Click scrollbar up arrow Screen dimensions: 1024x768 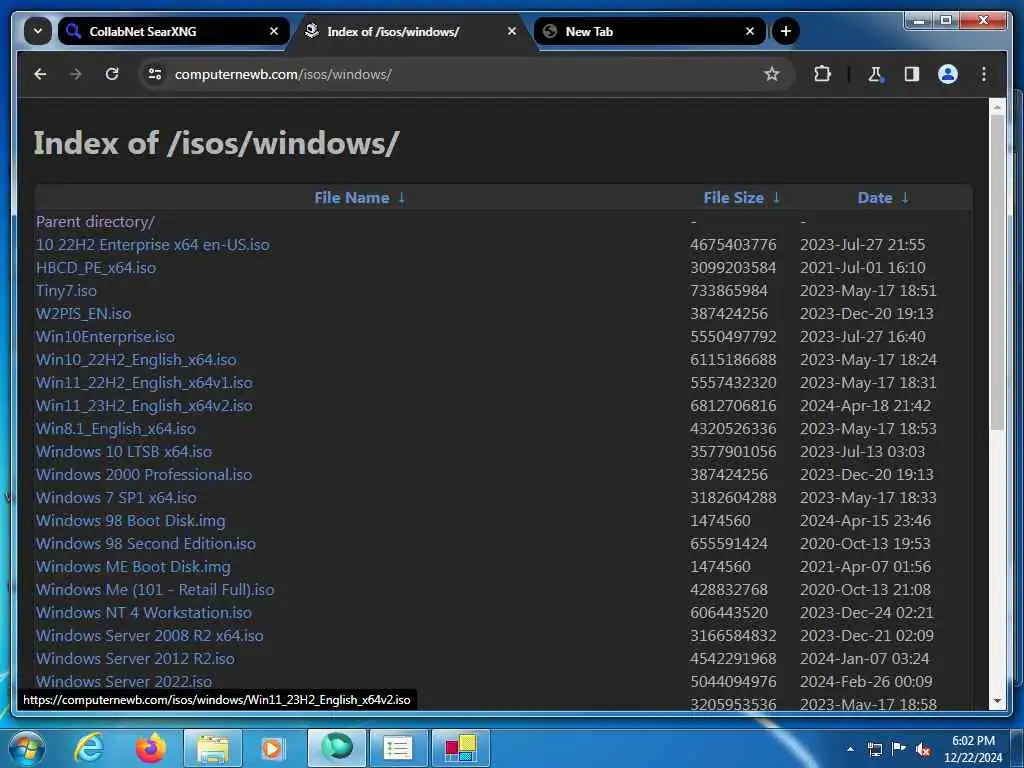click(x=997, y=107)
